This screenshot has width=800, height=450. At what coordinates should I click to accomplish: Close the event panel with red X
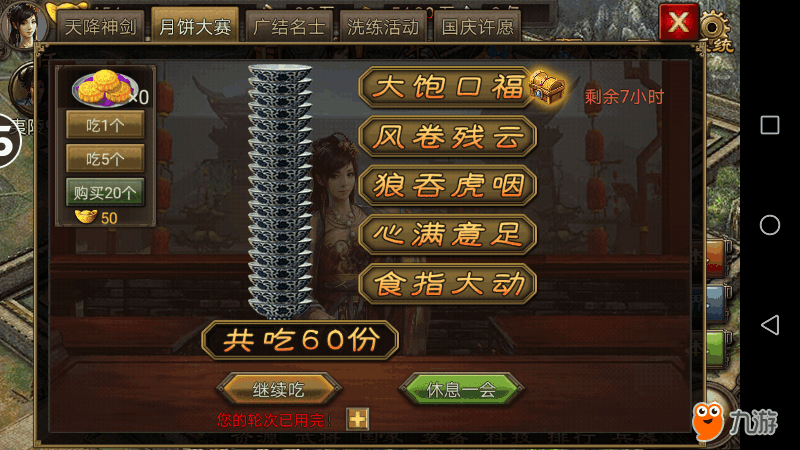[679, 22]
